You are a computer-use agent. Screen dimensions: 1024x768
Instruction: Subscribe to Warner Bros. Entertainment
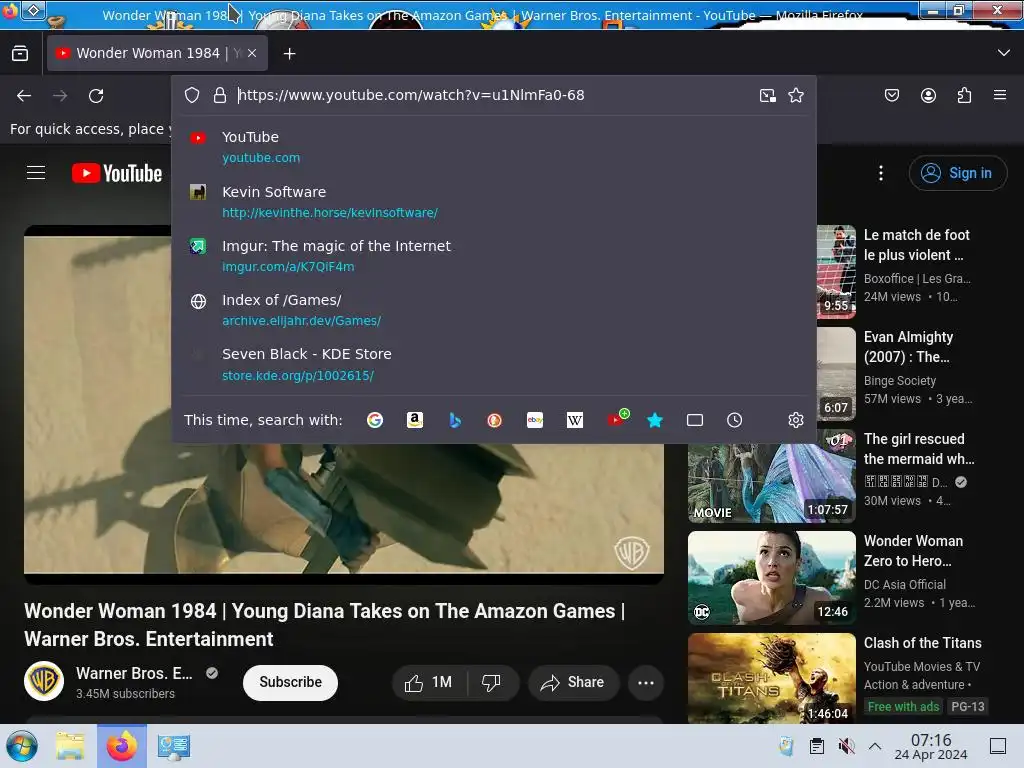290,682
